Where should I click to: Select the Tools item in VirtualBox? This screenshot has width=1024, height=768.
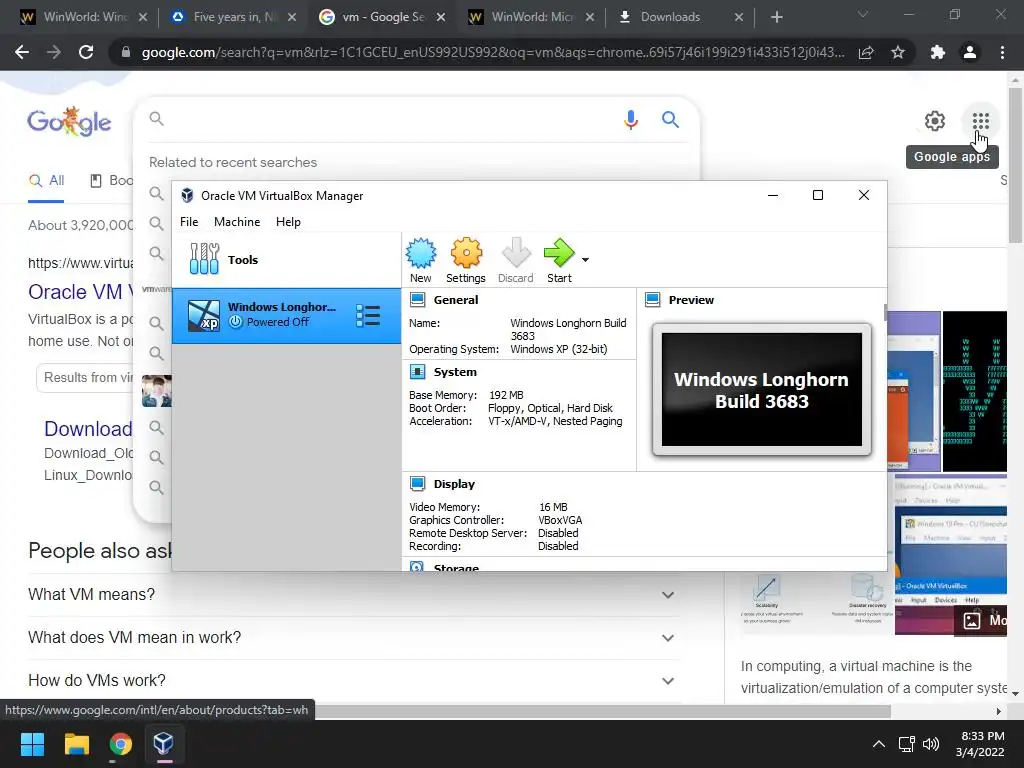tap(287, 260)
